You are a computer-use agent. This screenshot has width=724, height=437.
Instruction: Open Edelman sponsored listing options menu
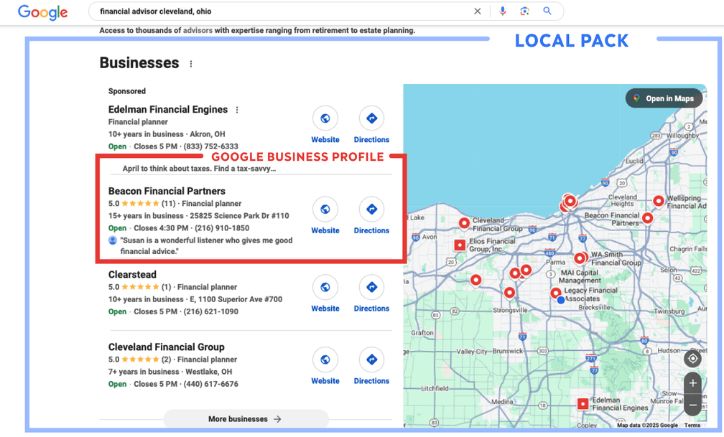click(x=237, y=110)
